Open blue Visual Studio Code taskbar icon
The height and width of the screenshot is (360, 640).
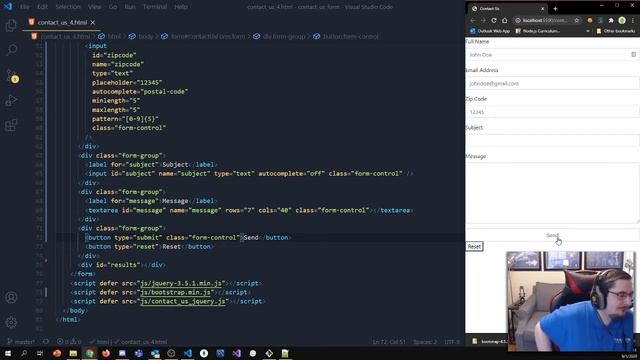[188, 353]
